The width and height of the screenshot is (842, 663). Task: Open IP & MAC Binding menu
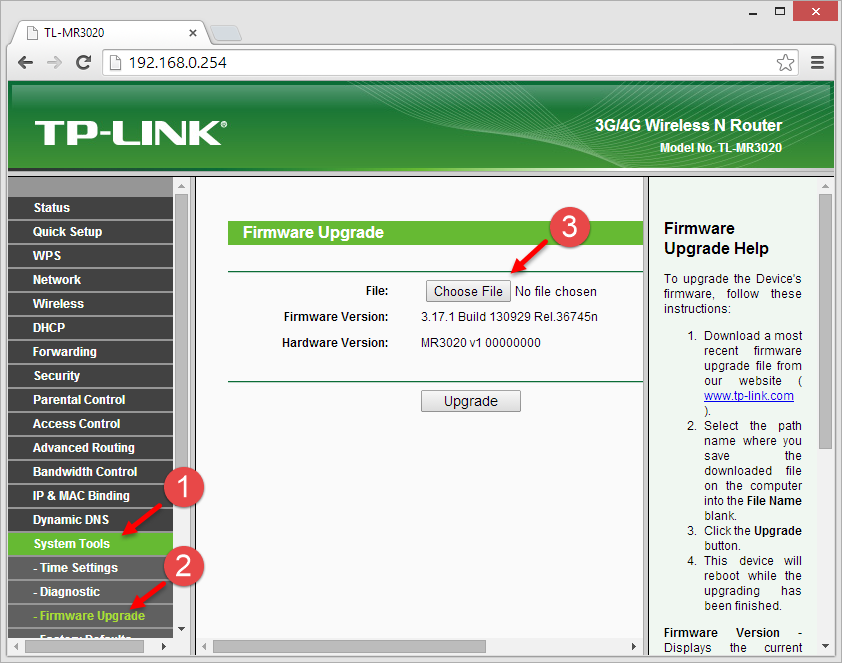click(90, 496)
